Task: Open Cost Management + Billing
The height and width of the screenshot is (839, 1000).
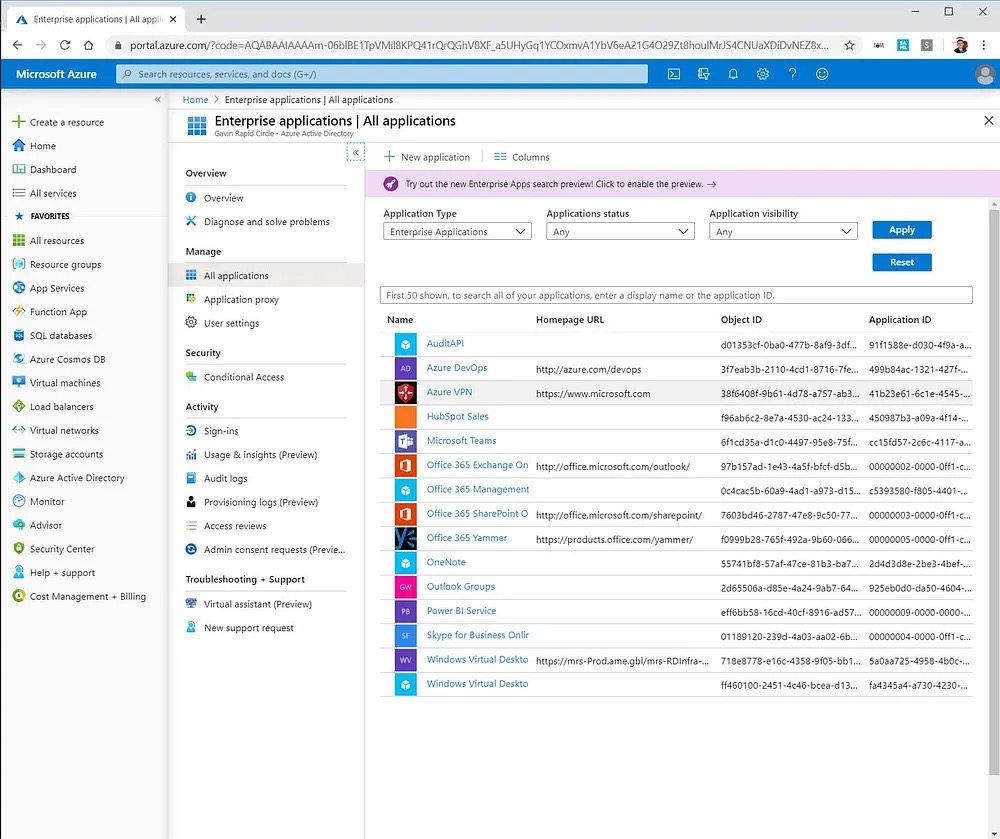Action: (x=87, y=596)
